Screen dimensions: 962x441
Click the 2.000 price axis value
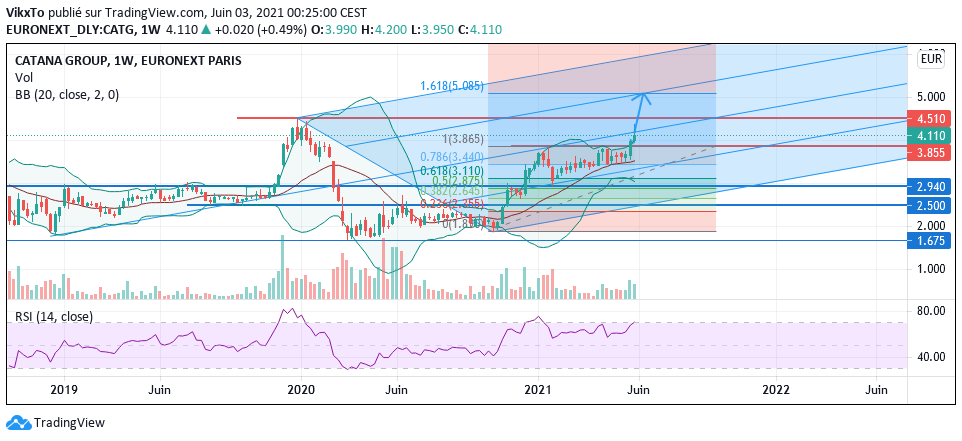tap(931, 225)
